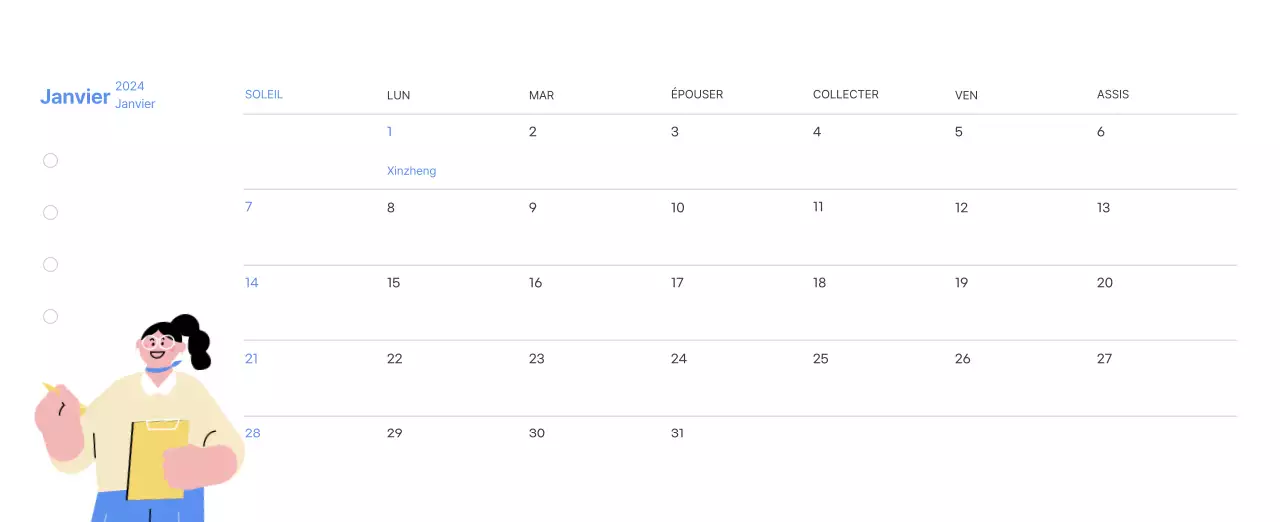Pick date 17 on the calendar
This screenshot has width=1280, height=522.
[x=677, y=283]
